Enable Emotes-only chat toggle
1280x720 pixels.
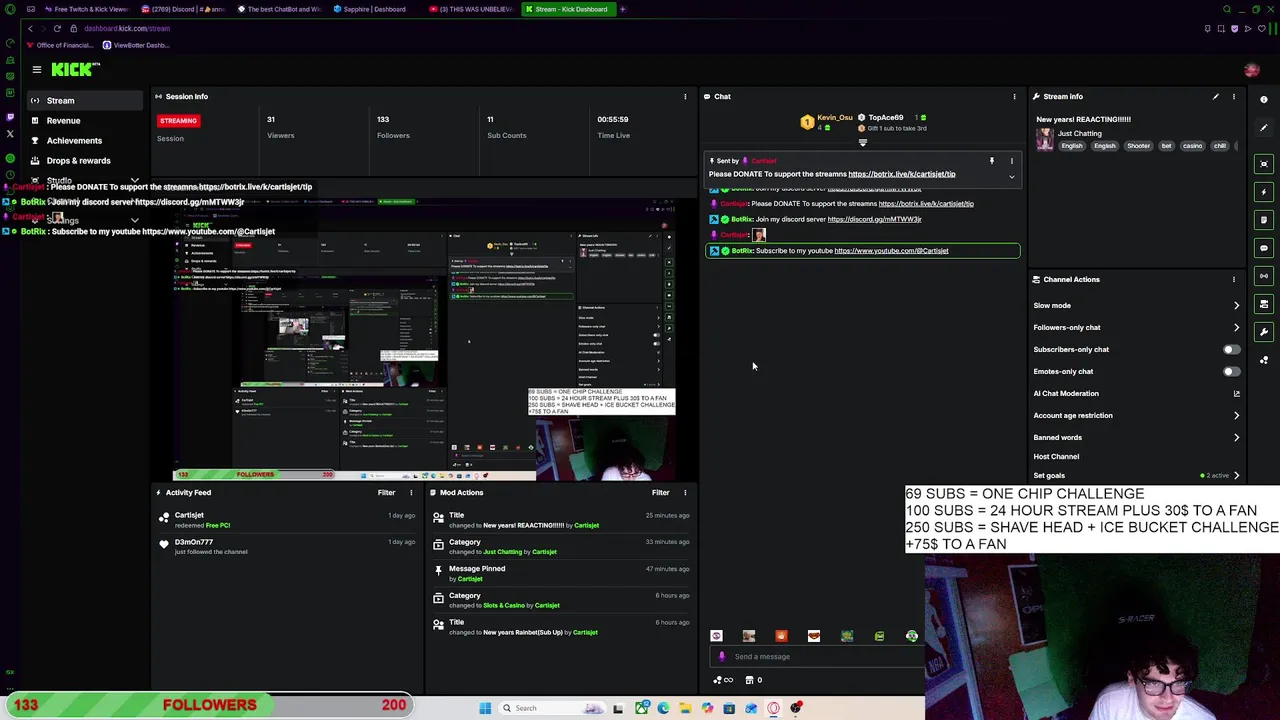(1231, 372)
